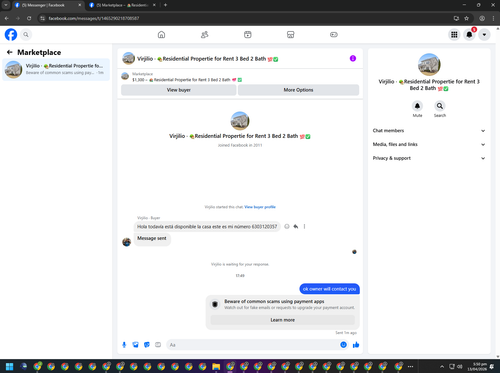Open the Chrome three-dot menu
The image size is (500, 373).
pos(493,18)
